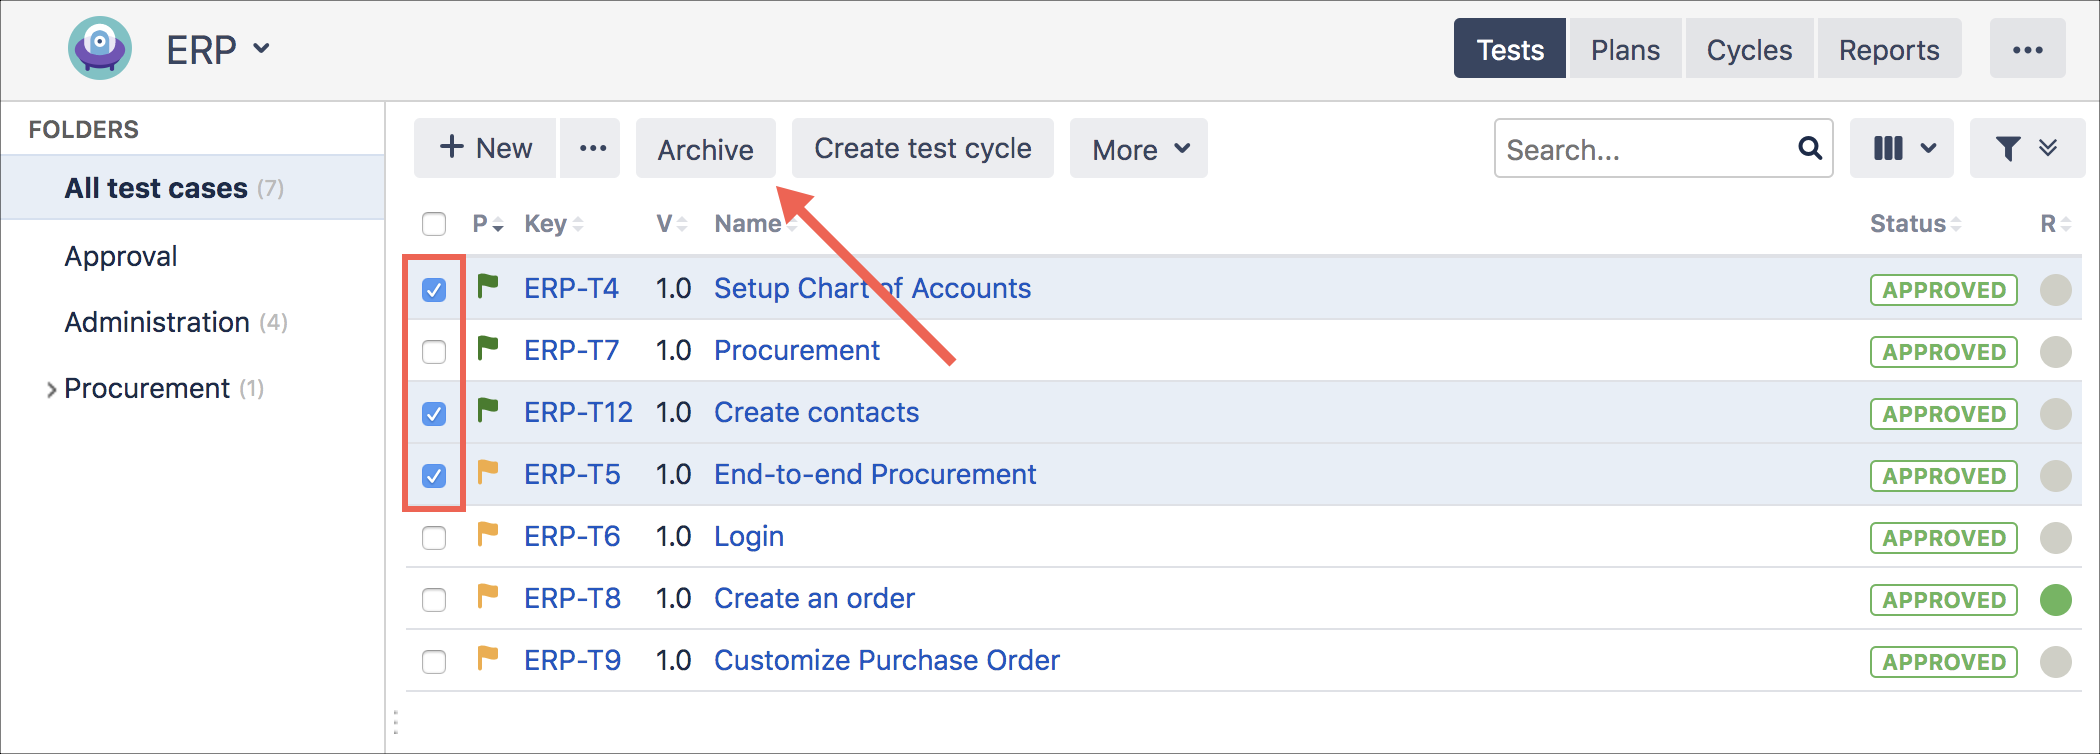This screenshot has height=754, width=2100.
Task: Uncheck the ERP-T4 checkbox
Action: 434,290
